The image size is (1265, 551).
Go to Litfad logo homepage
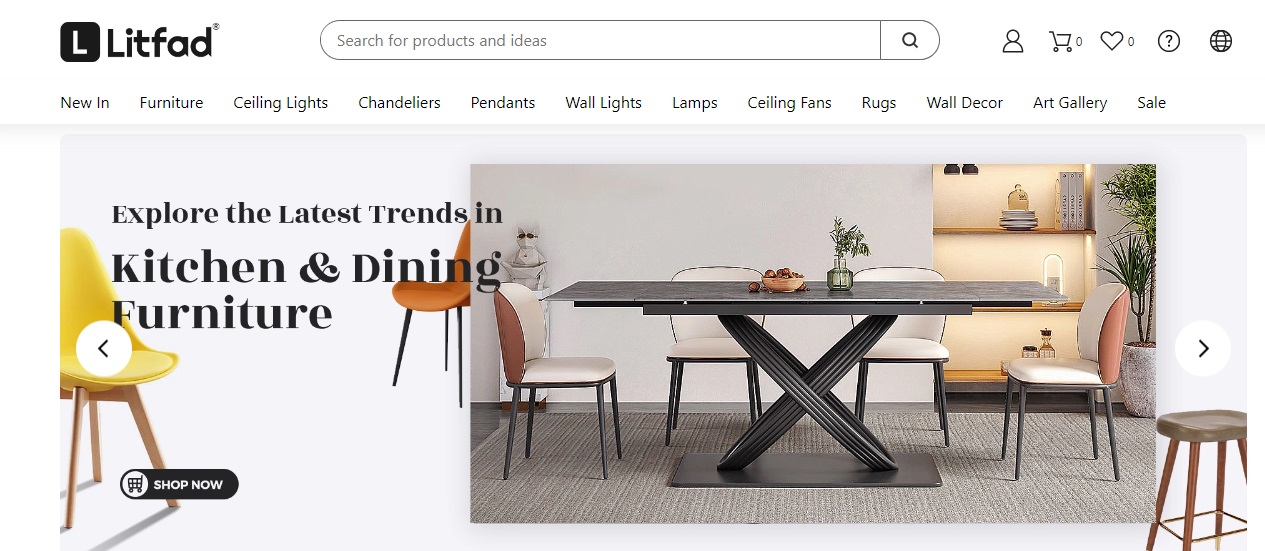(x=139, y=41)
